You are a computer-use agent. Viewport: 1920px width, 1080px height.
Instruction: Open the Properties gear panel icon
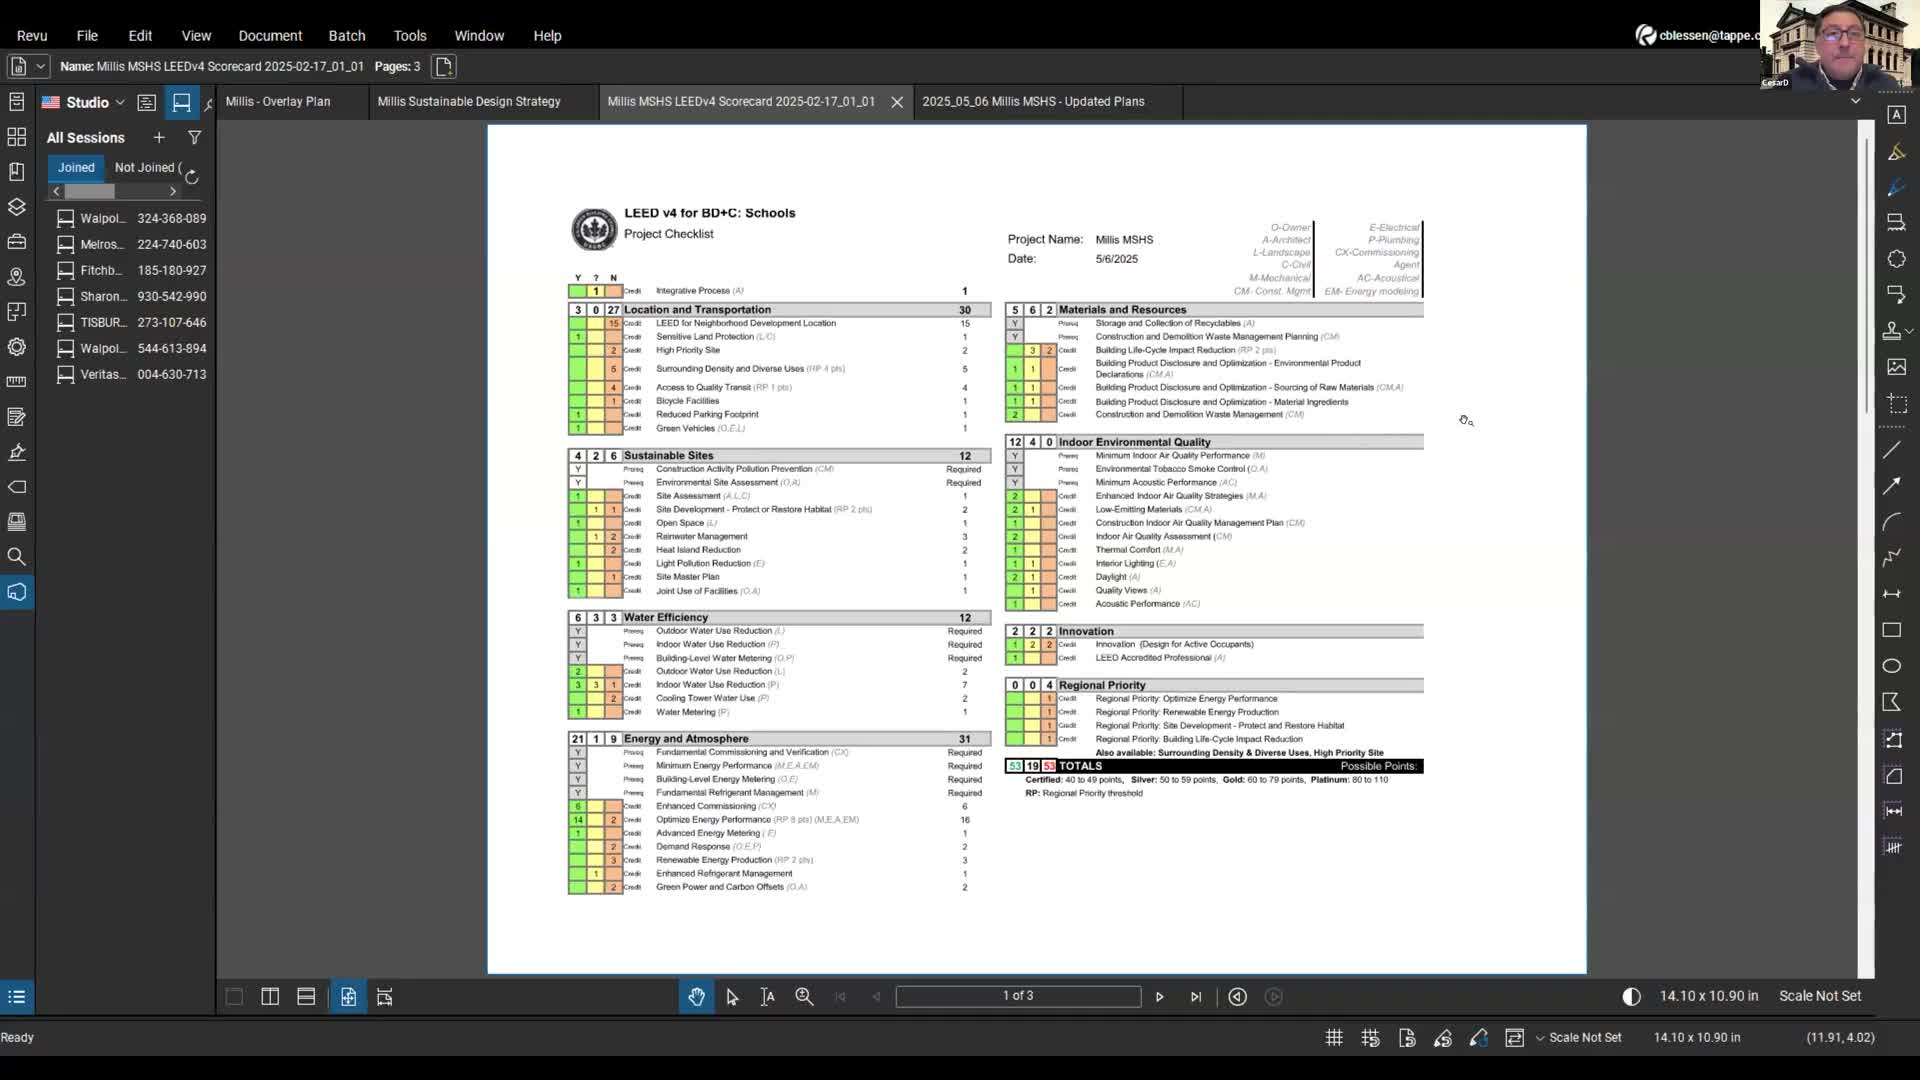point(17,347)
